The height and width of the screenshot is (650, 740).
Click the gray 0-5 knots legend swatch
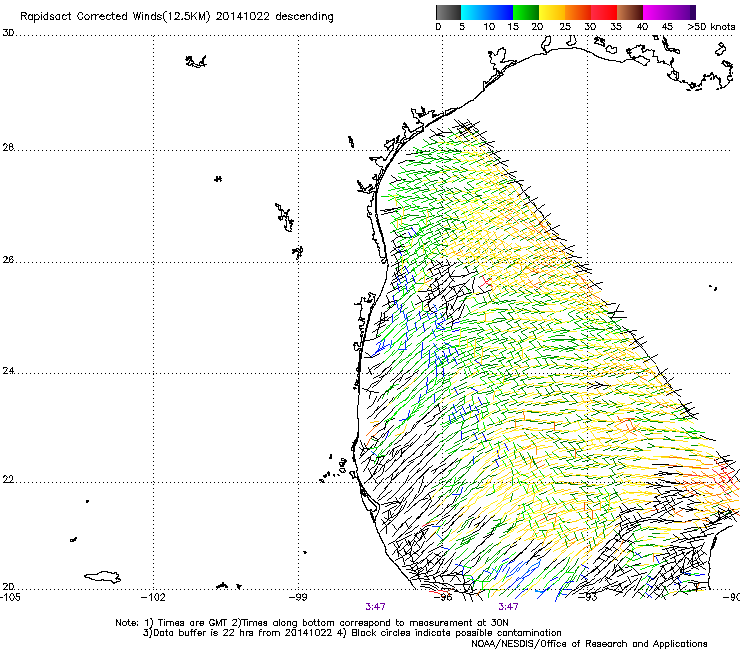tap(448, 12)
